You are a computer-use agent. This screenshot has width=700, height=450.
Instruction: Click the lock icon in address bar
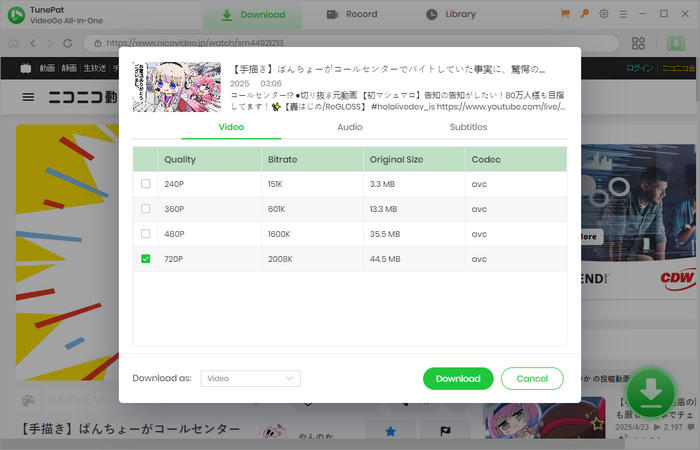point(98,43)
